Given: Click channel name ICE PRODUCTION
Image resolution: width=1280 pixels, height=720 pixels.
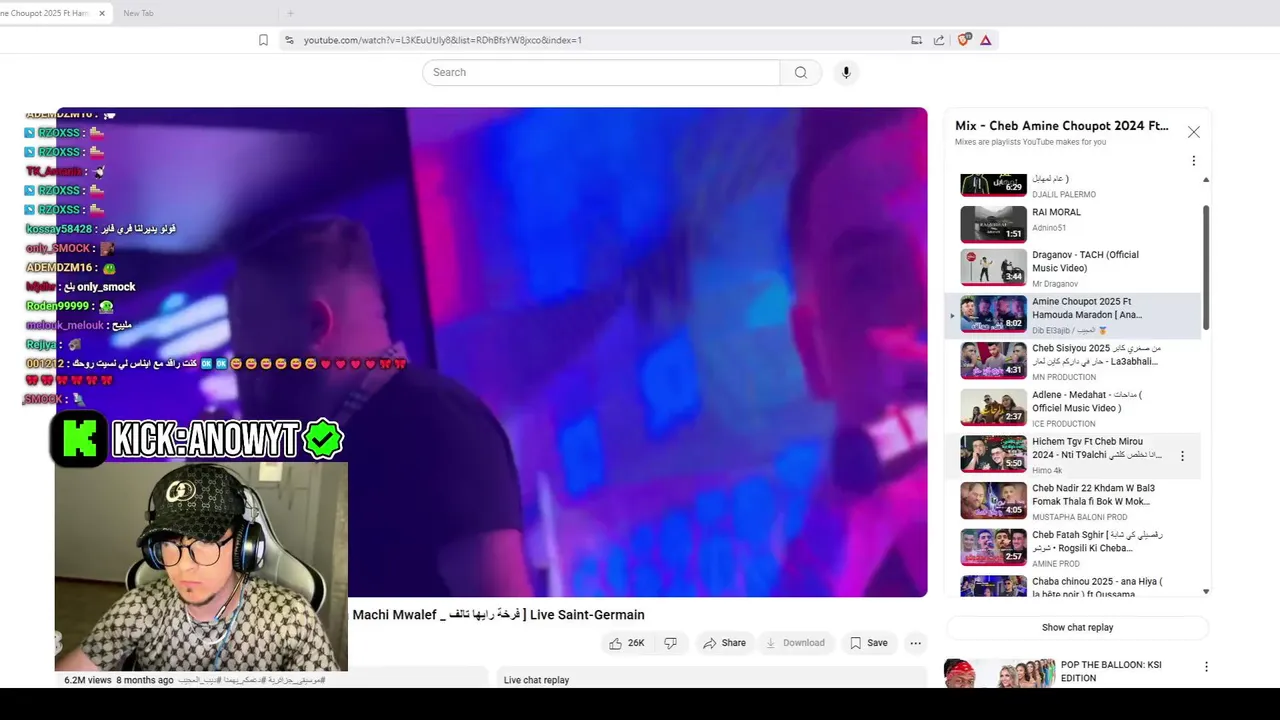Looking at the screenshot, I should (1064, 424).
